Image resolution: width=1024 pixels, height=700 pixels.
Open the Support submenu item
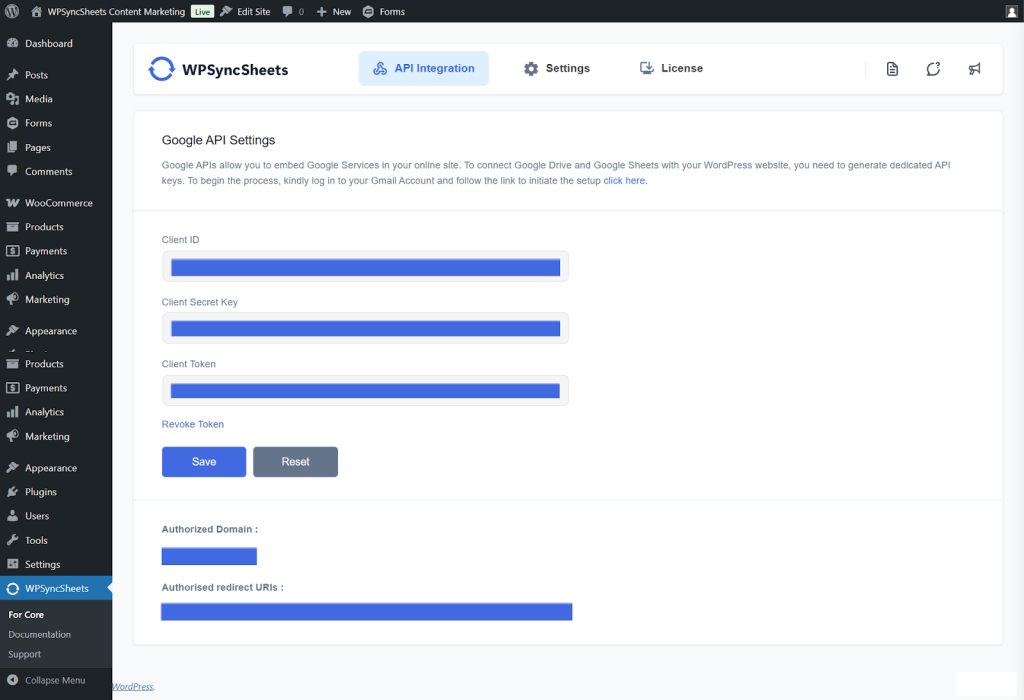pos(25,654)
